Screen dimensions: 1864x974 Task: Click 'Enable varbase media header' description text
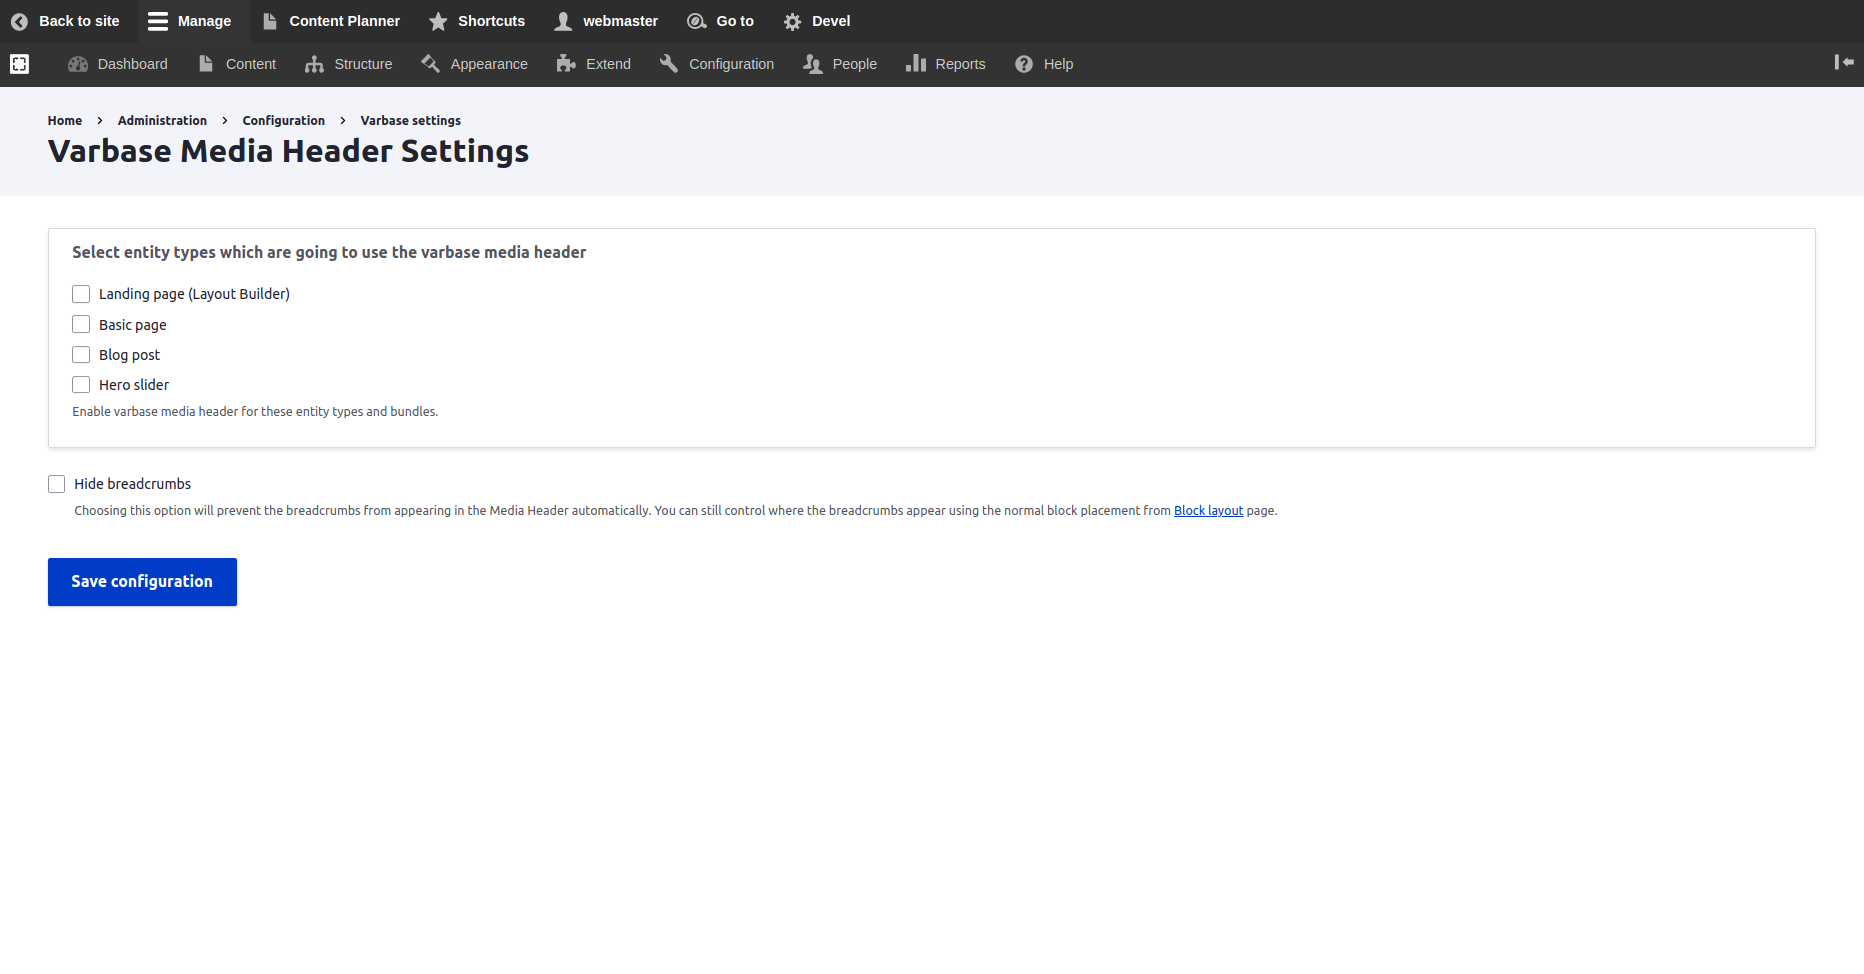255,411
